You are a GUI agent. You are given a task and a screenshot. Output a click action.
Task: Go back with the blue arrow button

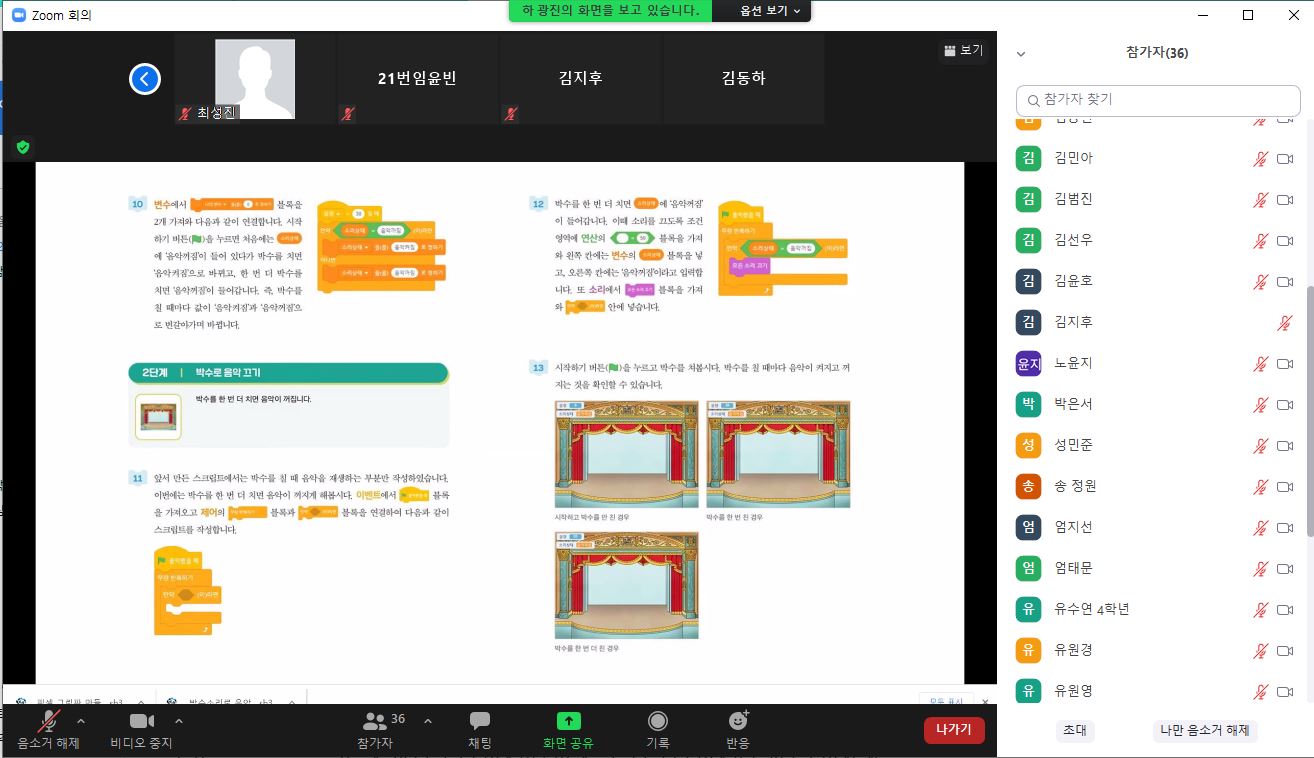click(x=145, y=79)
